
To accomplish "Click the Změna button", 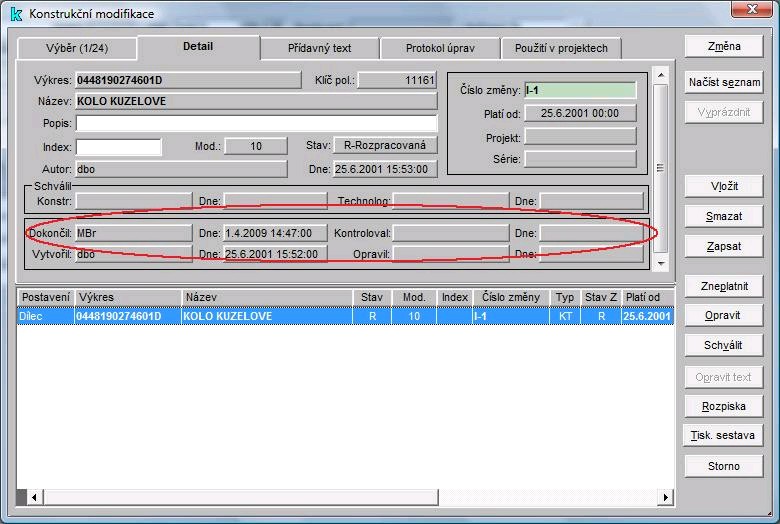I will tap(724, 46).
